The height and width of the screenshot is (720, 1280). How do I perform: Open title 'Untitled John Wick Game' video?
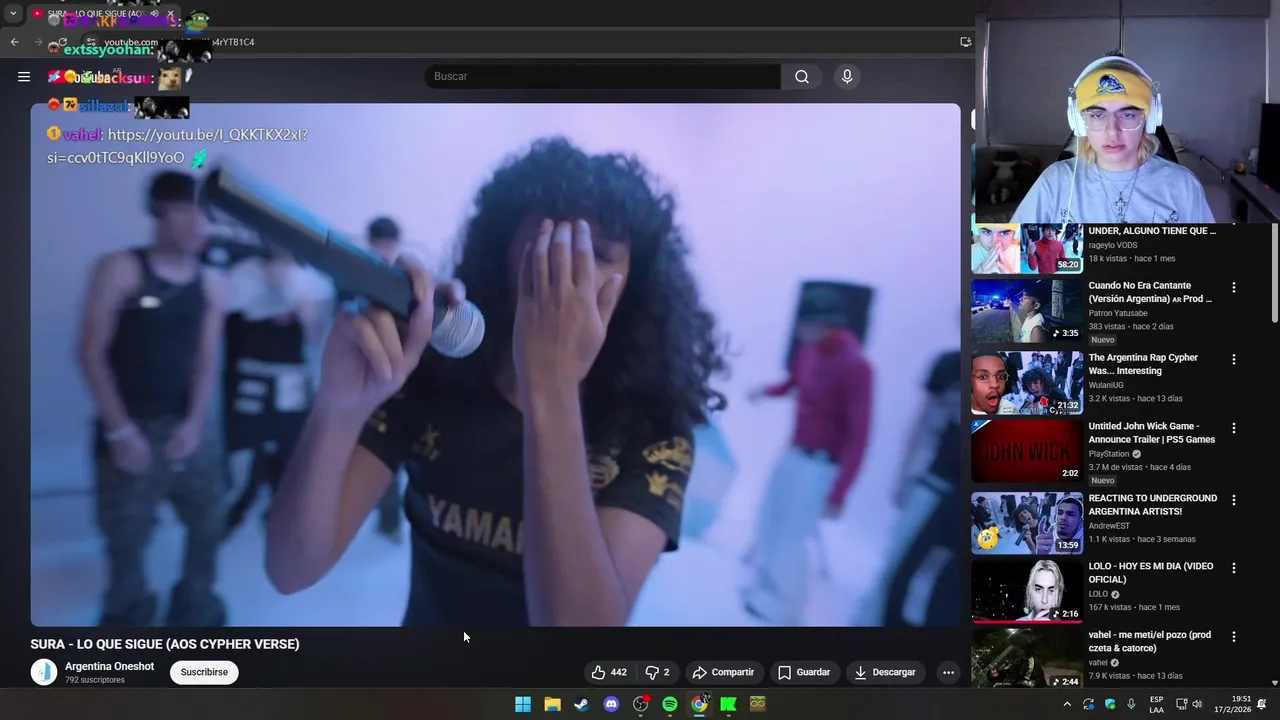(x=1152, y=433)
